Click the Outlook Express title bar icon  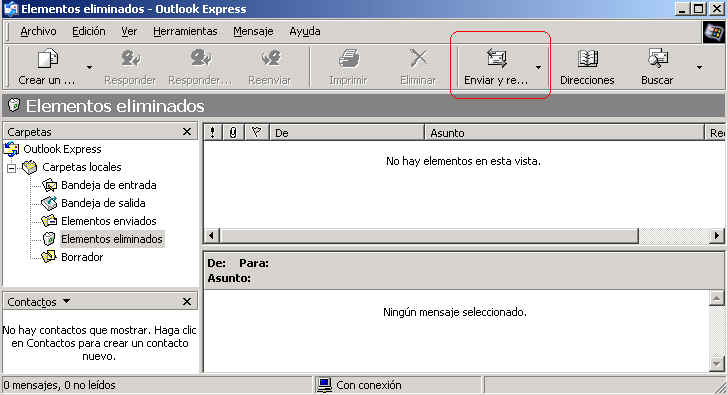pos(11,9)
